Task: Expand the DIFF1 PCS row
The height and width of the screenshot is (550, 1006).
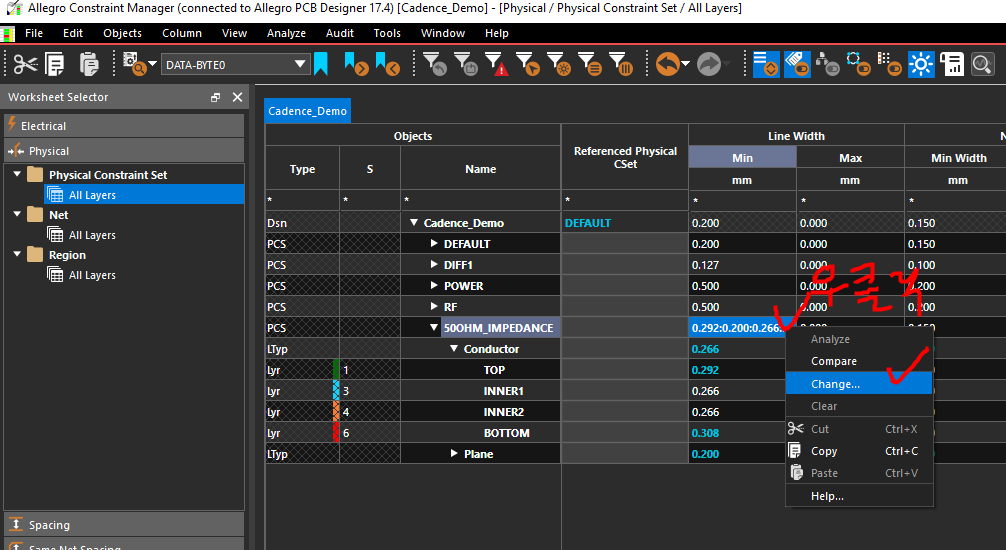Action: [434, 264]
